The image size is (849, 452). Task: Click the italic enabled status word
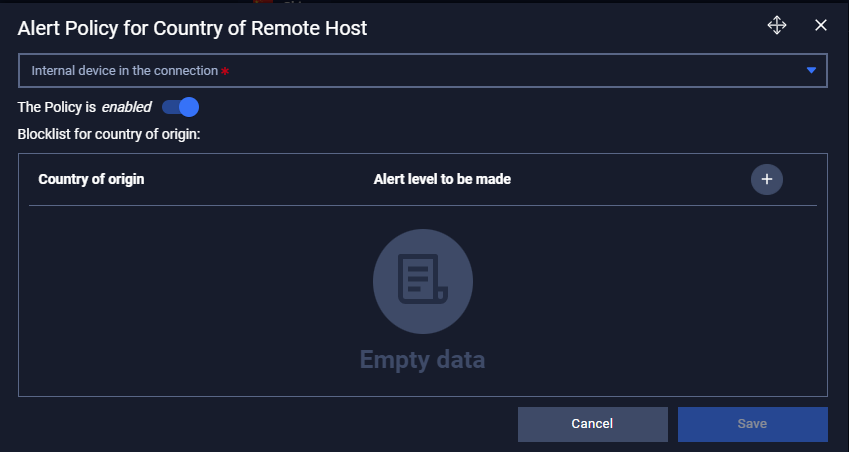127,107
